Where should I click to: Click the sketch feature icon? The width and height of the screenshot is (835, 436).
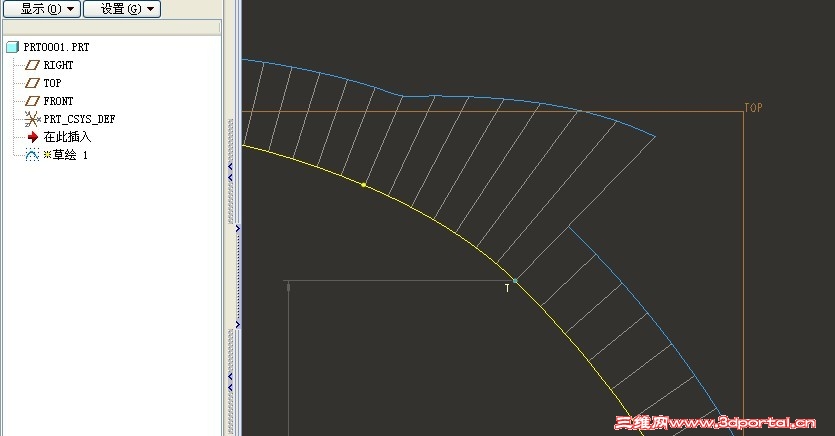pos(32,155)
